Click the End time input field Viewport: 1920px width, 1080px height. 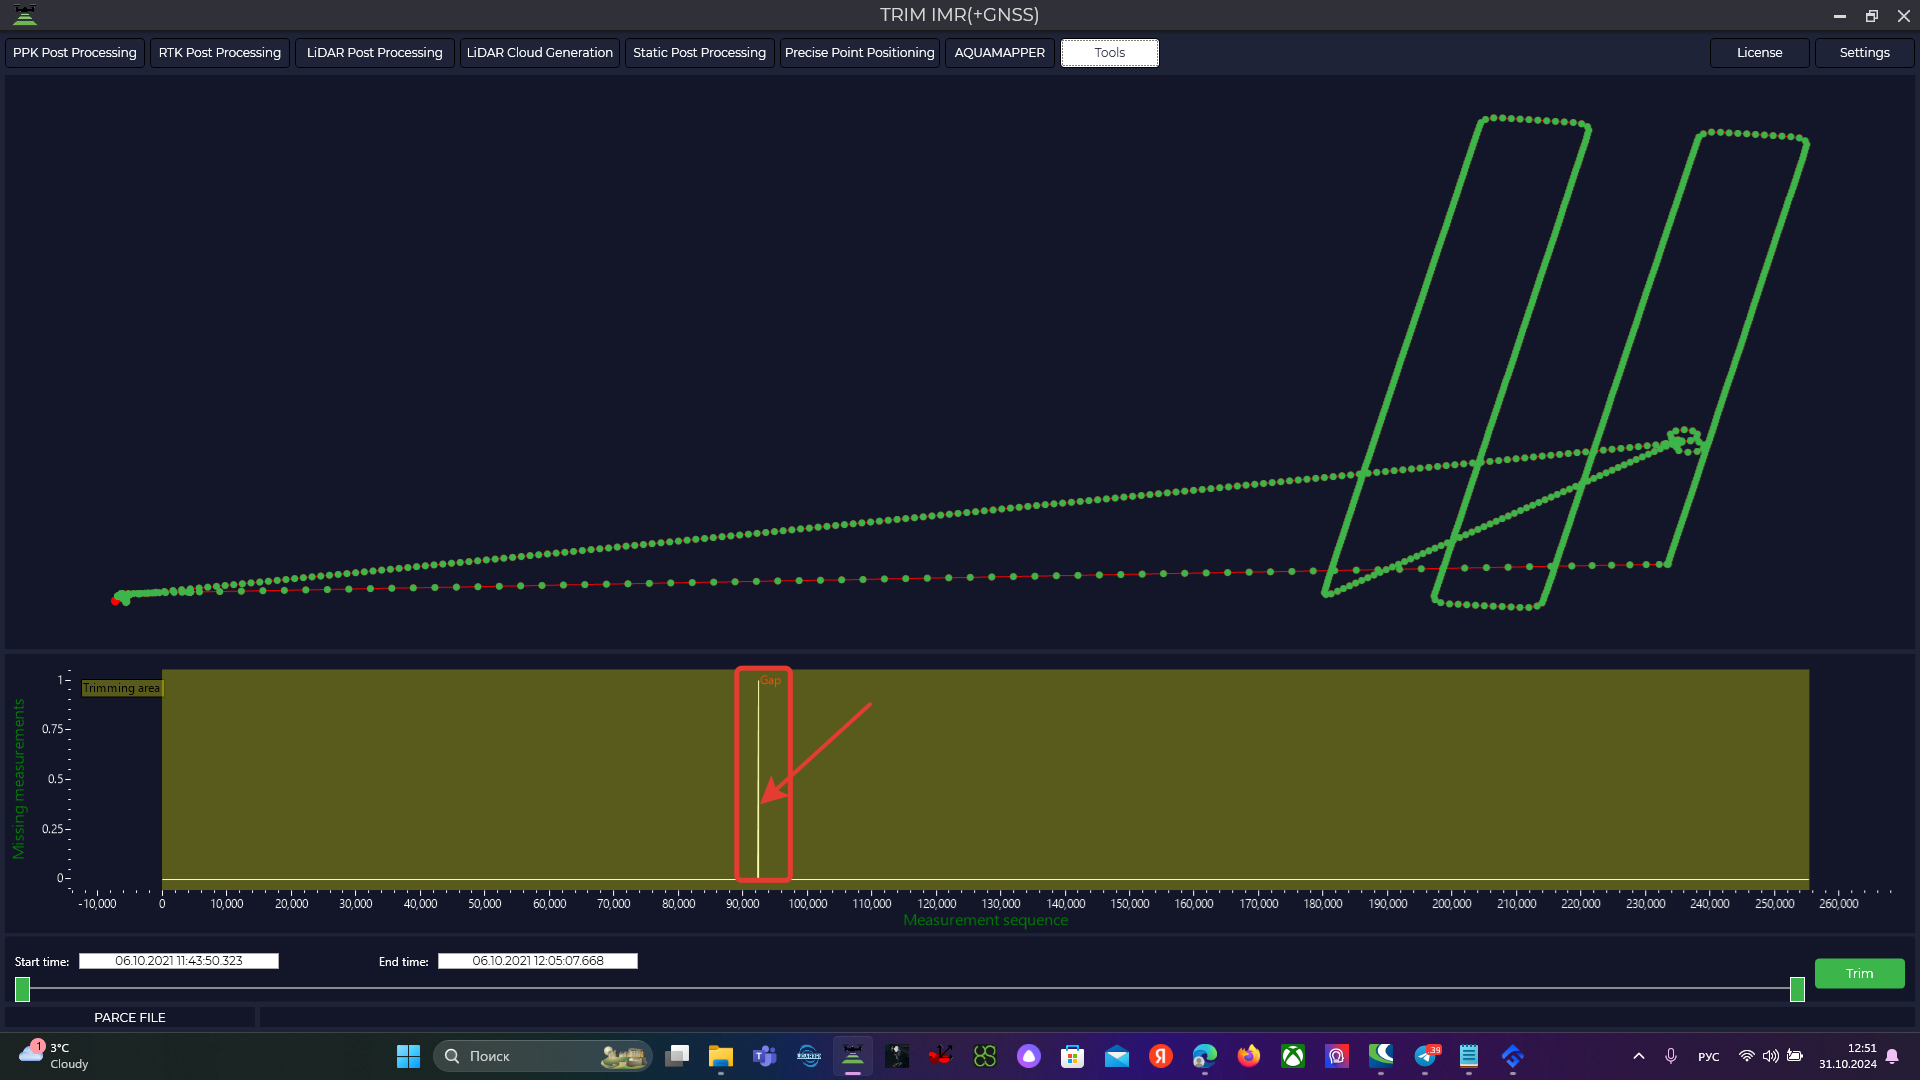(x=538, y=961)
